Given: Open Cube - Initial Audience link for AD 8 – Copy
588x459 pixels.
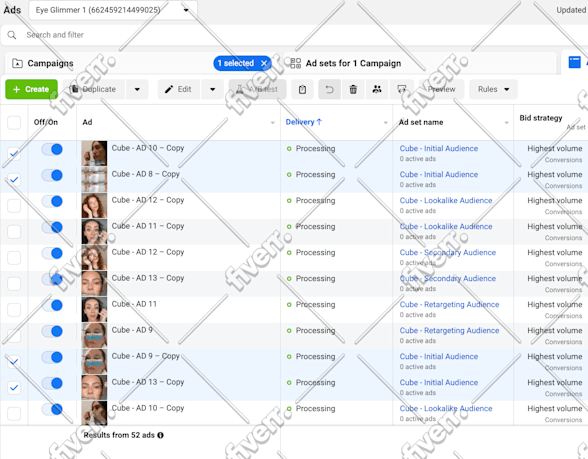Looking at the screenshot, I should click(x=439, y=175).
